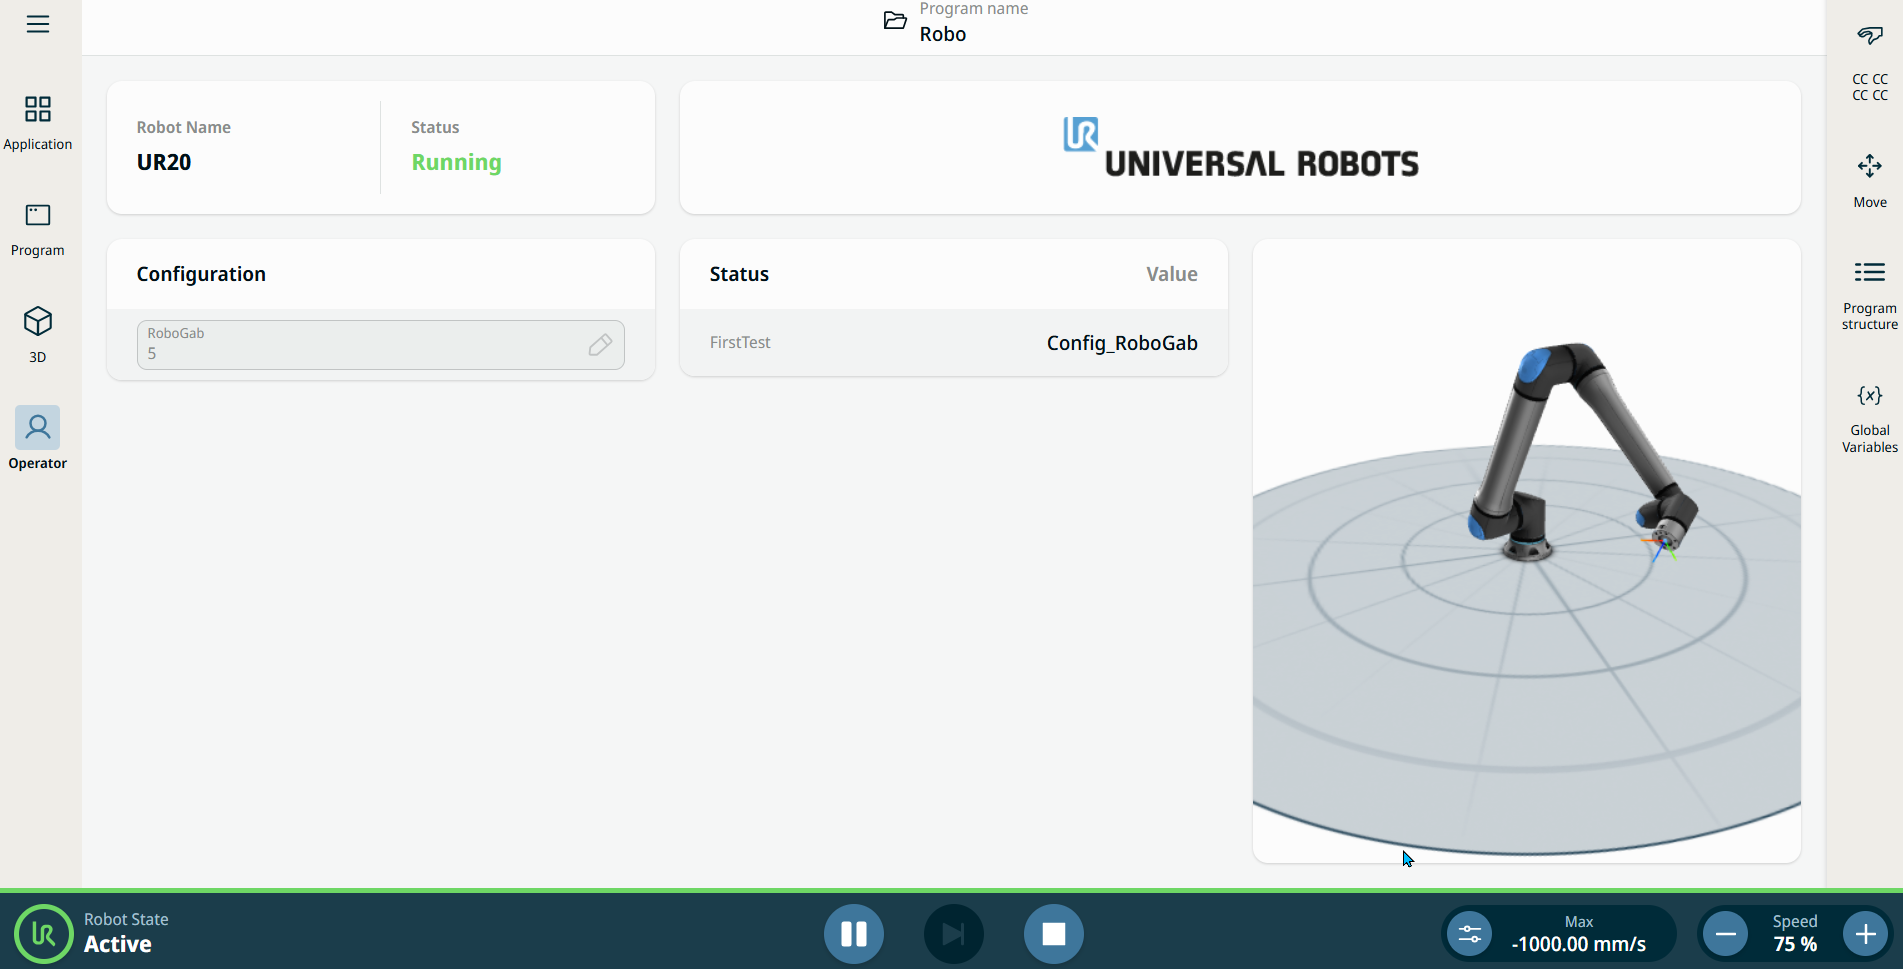Open the max speed settings sliders
1903x969 pixels.
[1469, 934]
